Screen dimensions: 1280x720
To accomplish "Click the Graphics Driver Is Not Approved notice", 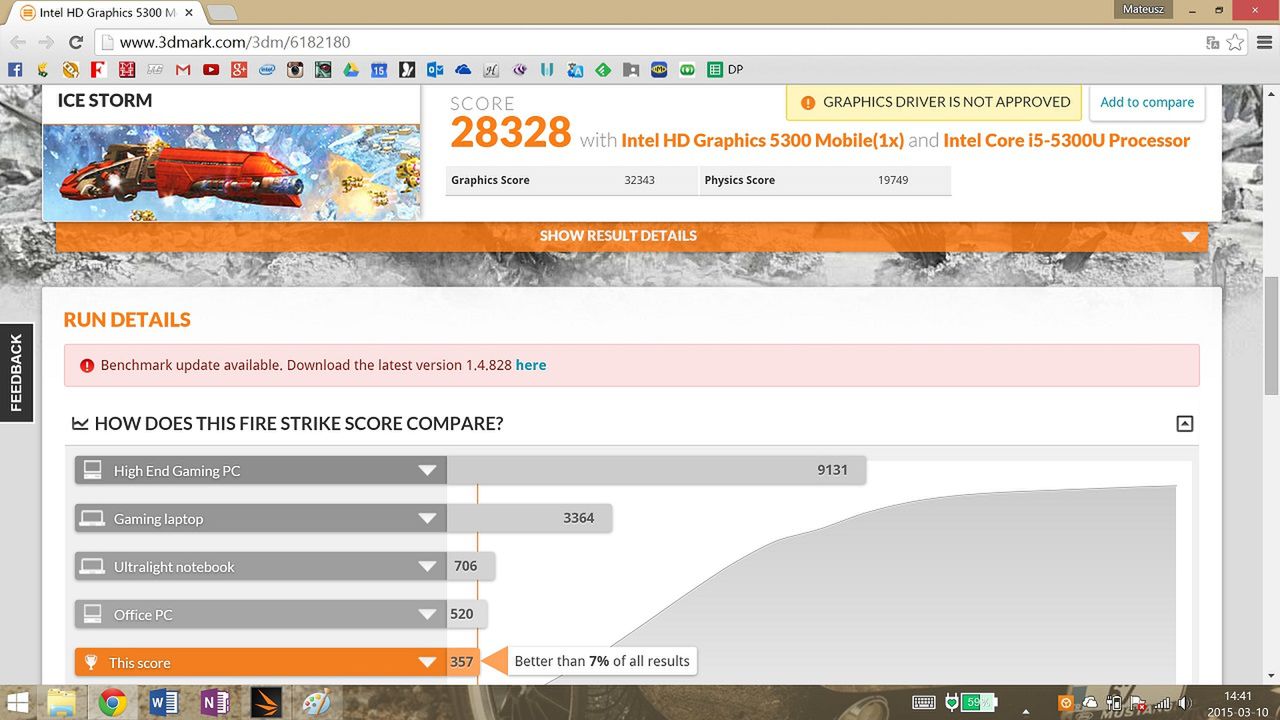I will click(x=934, y=102).
